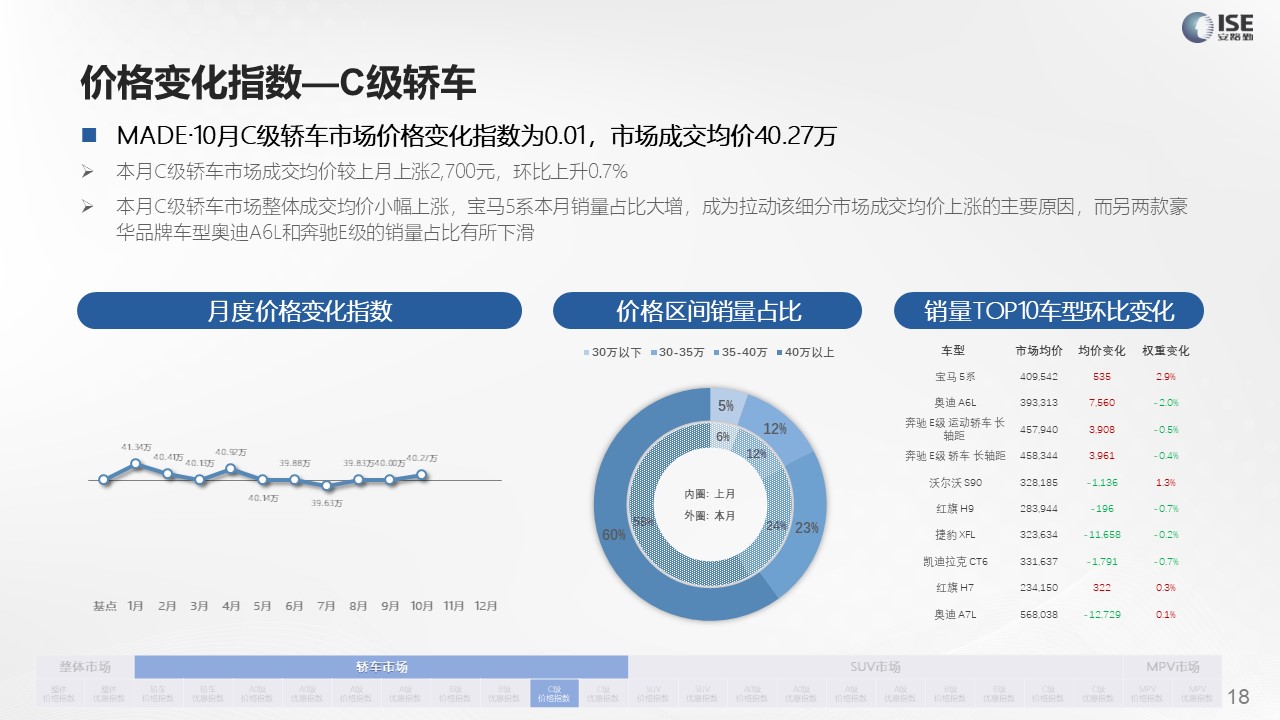This screenshot has width=1280, height=720.
Task: Select the 24% inner donut segment
Action: tap(776, 525)
